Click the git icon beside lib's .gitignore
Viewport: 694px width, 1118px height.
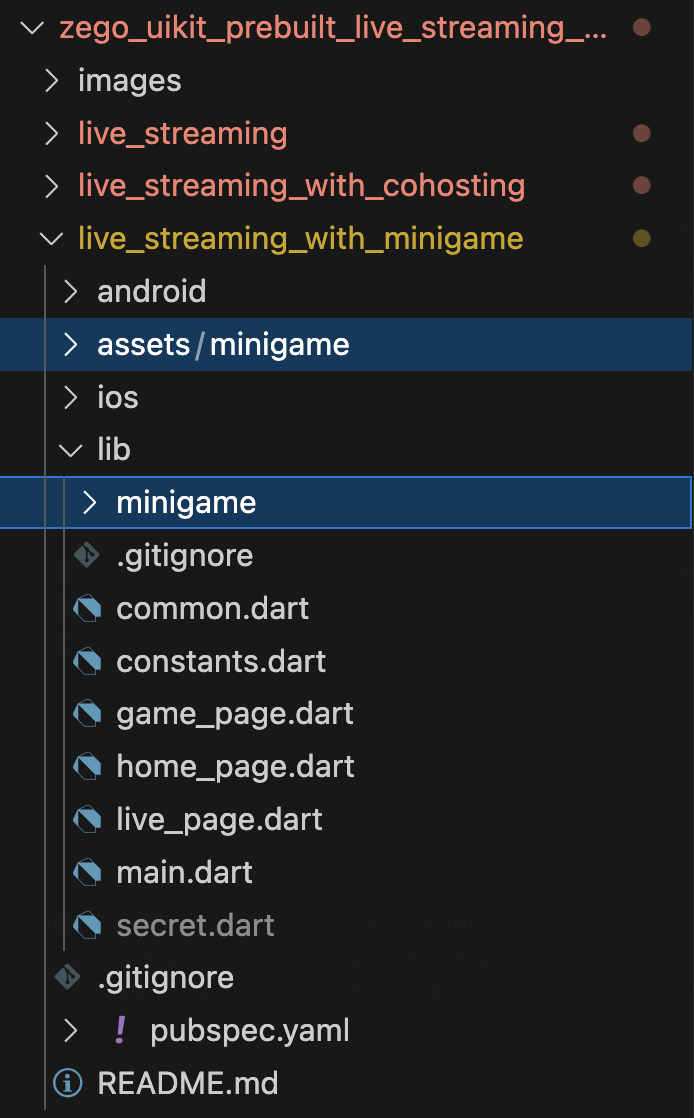click(88, 555)
